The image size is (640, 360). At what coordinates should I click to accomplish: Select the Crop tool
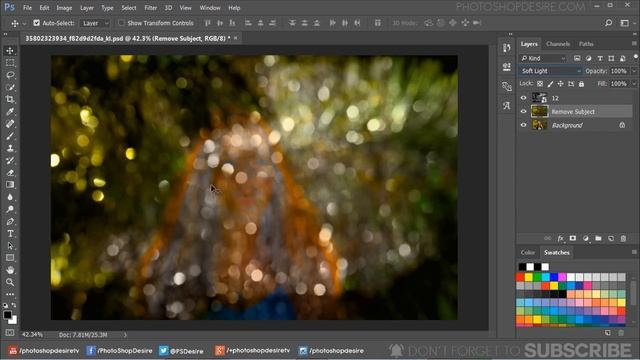(x=10, y=99)
